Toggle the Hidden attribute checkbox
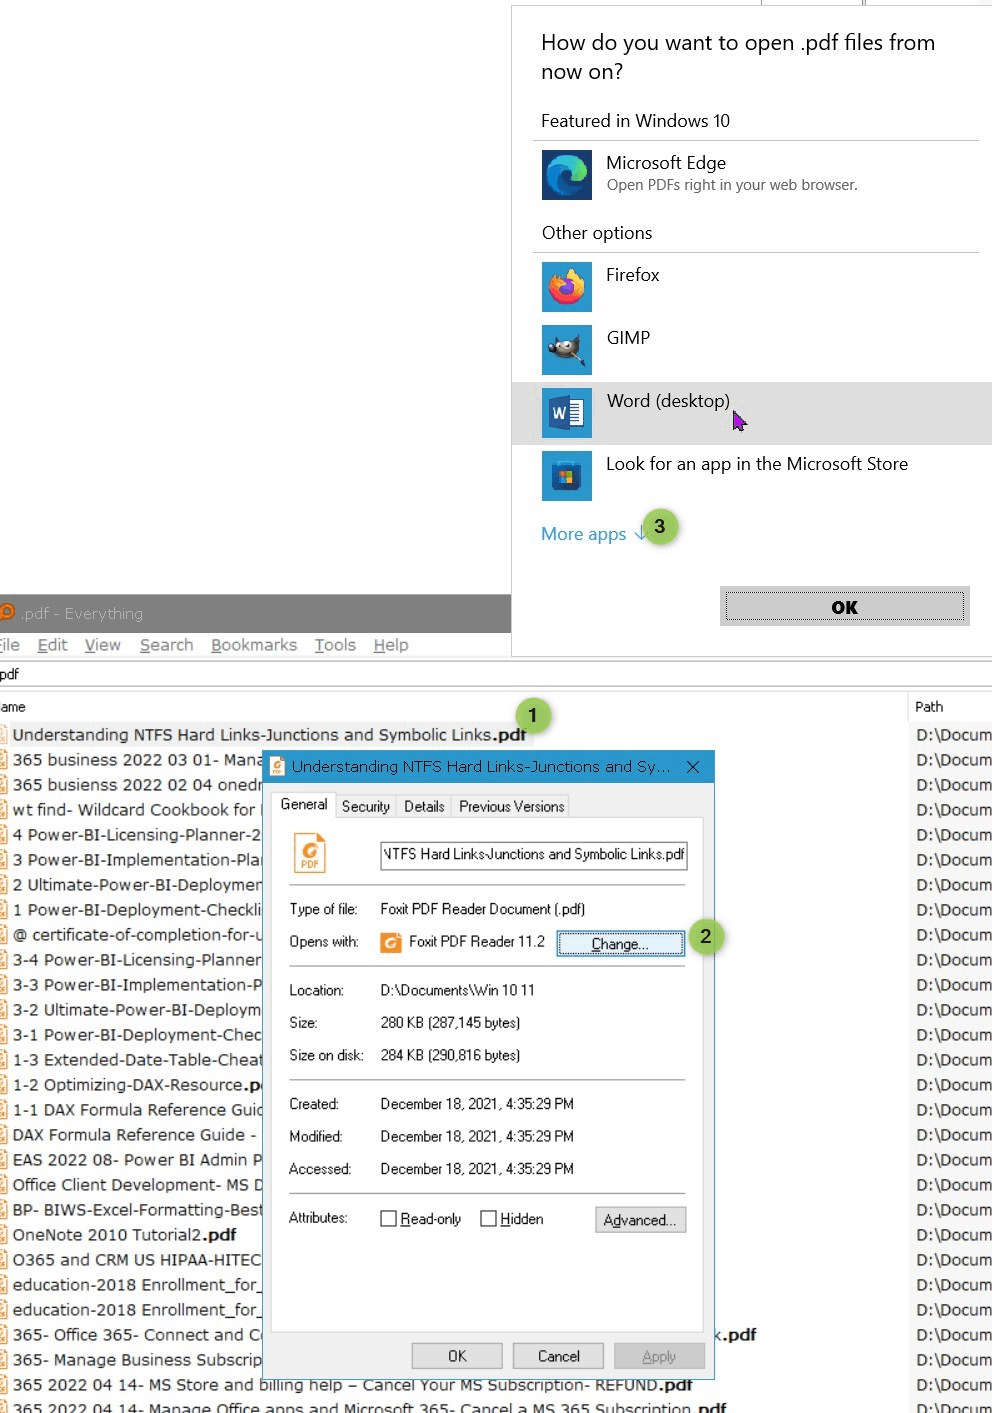992x1413 pixels. click(489, 1218)
